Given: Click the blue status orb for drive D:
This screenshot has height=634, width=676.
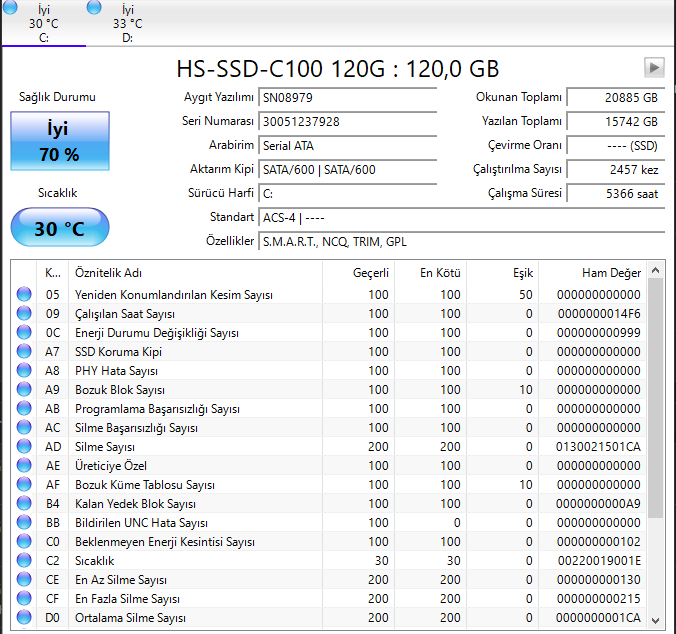Looking at the screenshot, I should tap(94, 8).
